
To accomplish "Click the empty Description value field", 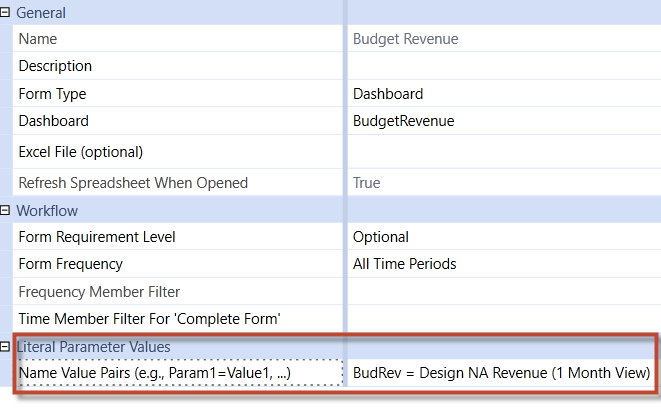I will pyautogui.click(x=500, y=66).
